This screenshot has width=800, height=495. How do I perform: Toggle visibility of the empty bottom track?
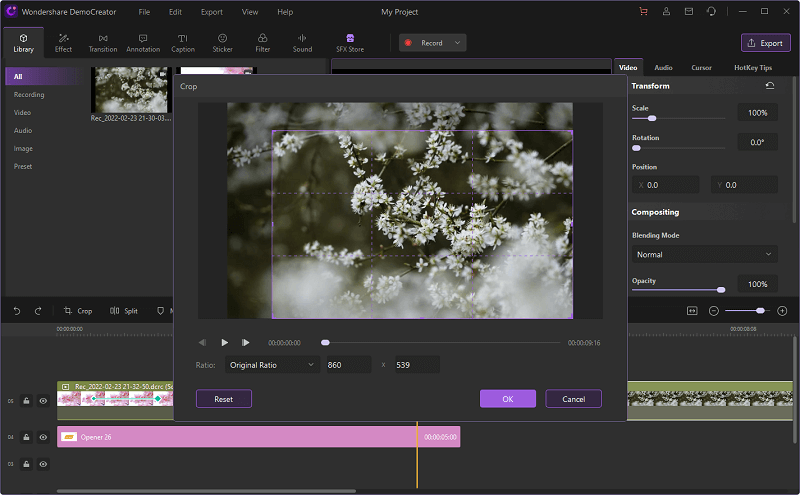click(43, 464)
